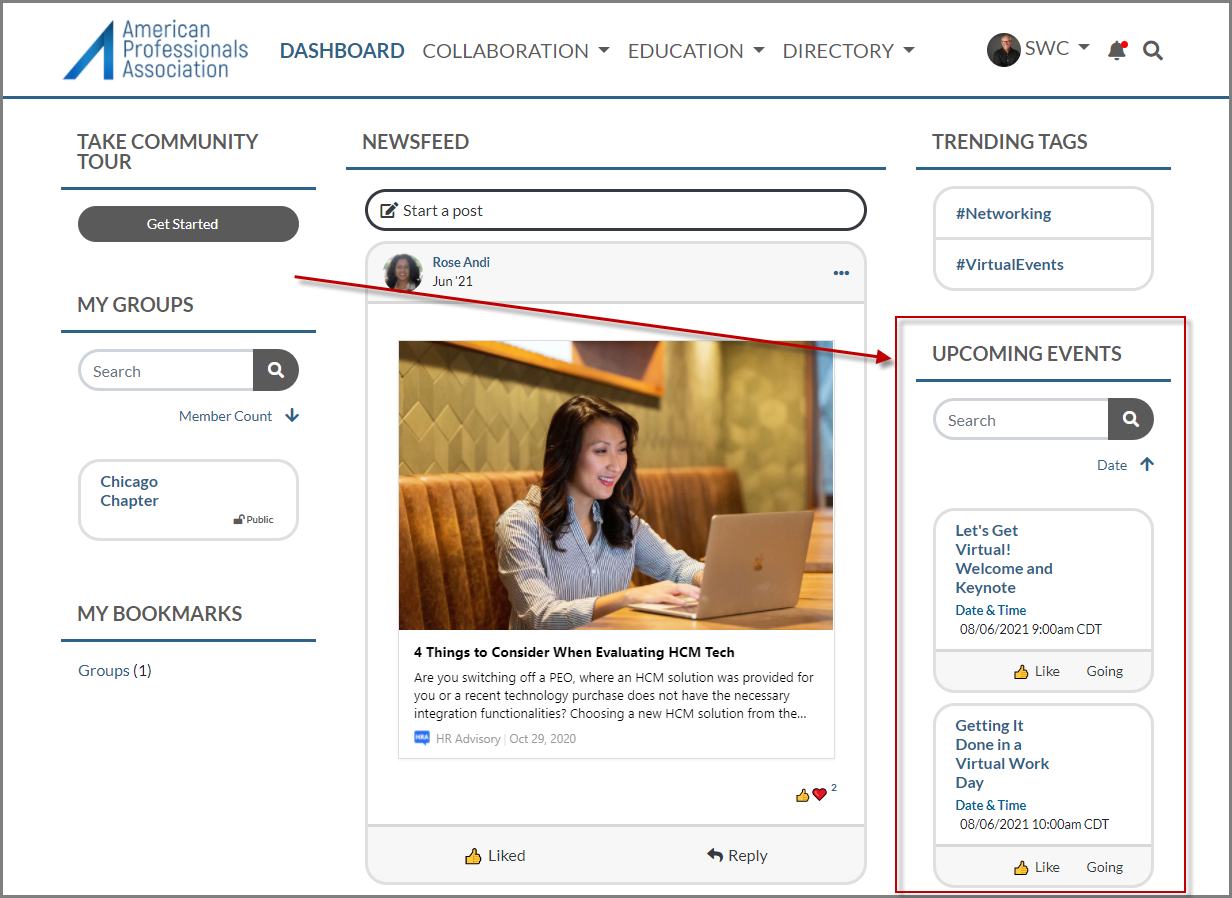This screenshot has width=1232, height=898.
Task: Click Get Started for community tour
Action: coord(188,224)
